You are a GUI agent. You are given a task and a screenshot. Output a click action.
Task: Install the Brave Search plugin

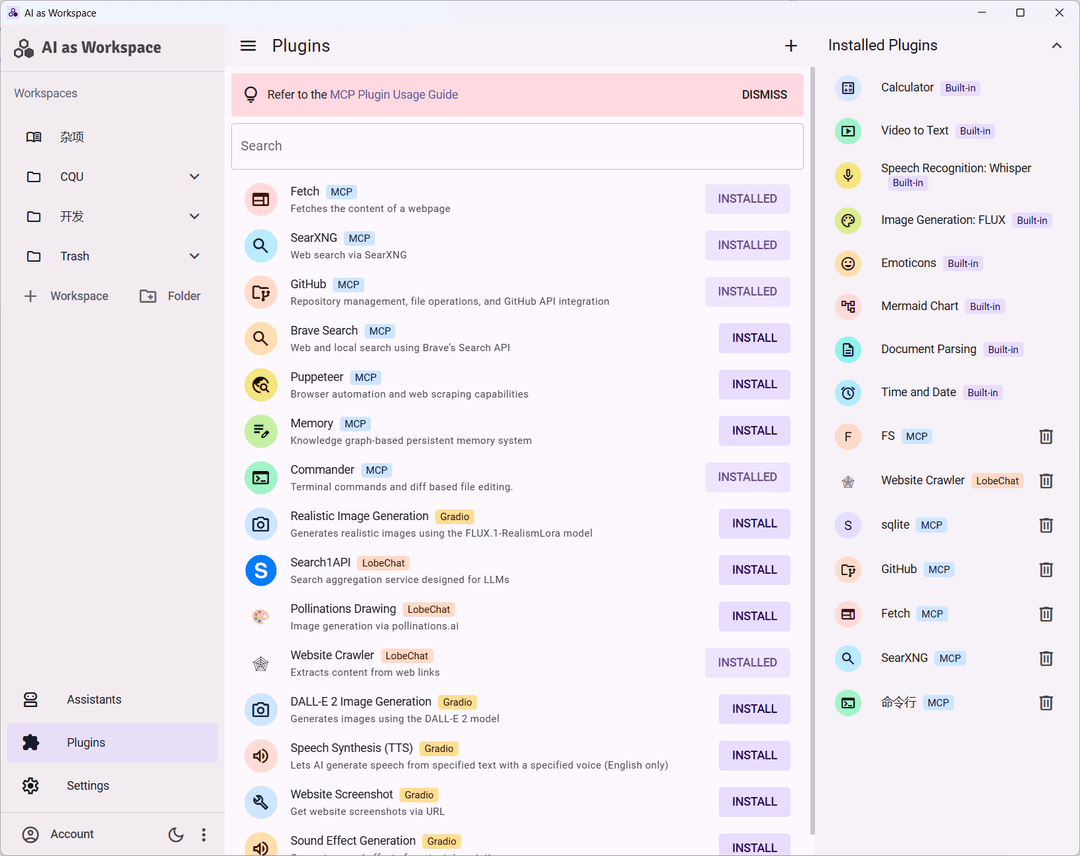(x=754, y=338)
